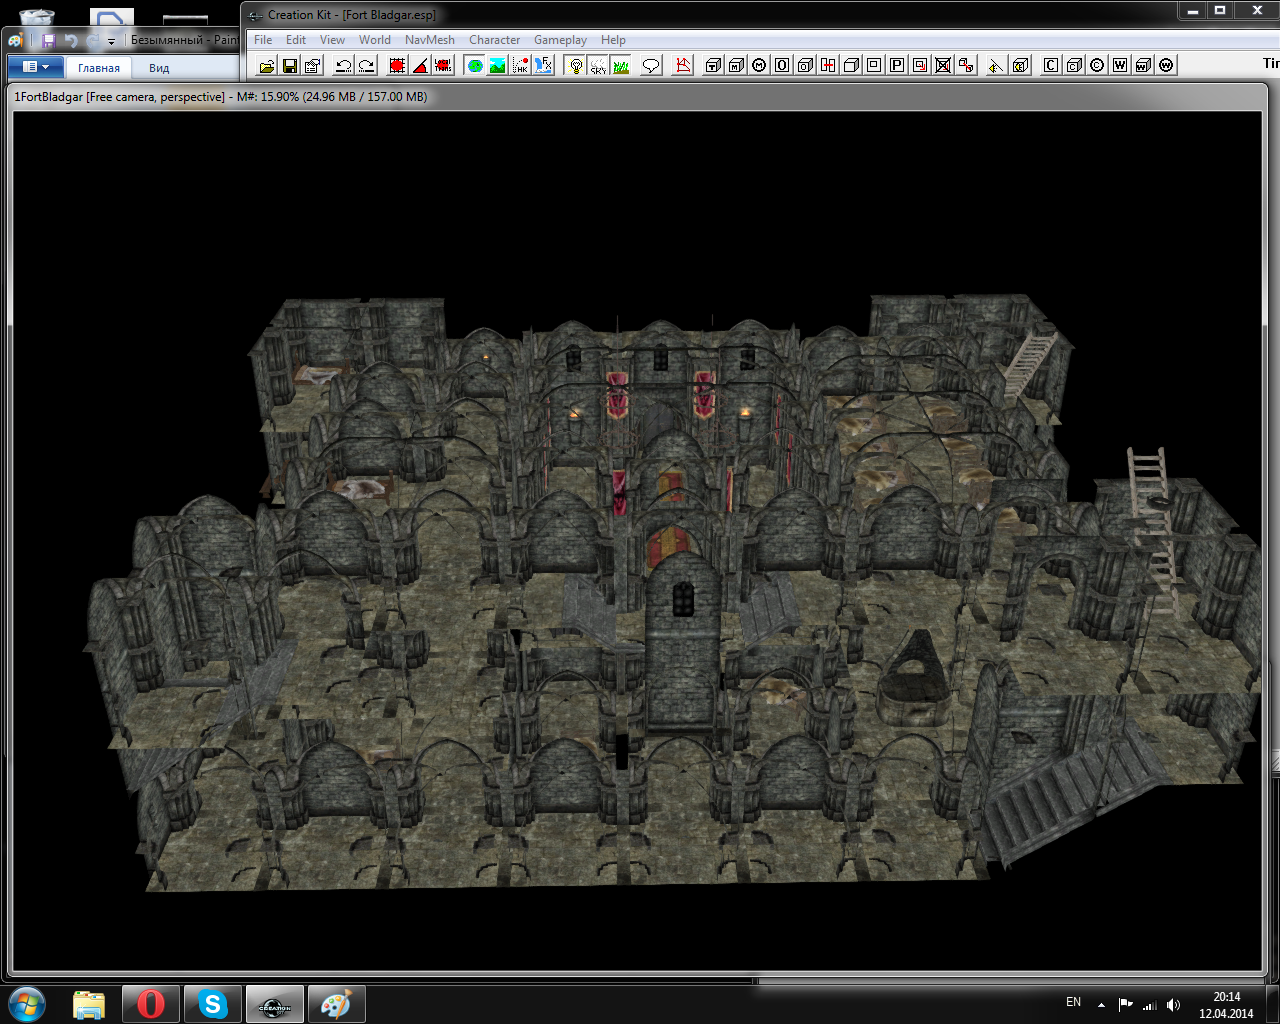Viewport: 1280px width, 1024px height.
Task: Click the cube C collision icon
Action: click(1073, 65)
